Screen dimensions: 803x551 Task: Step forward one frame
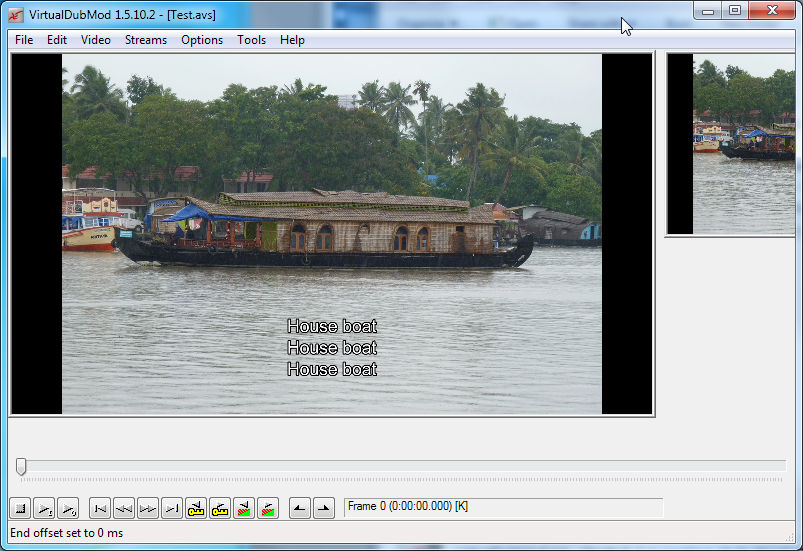click(148, 508)
